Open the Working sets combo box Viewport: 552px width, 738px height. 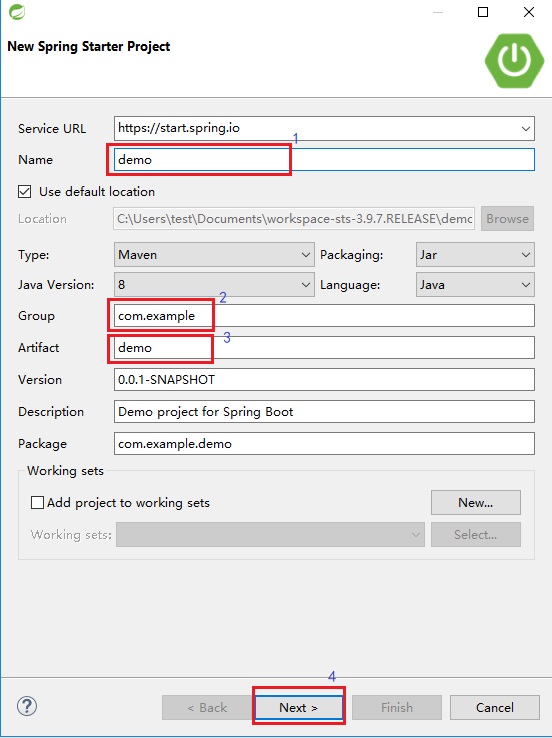tap(270, 535)
